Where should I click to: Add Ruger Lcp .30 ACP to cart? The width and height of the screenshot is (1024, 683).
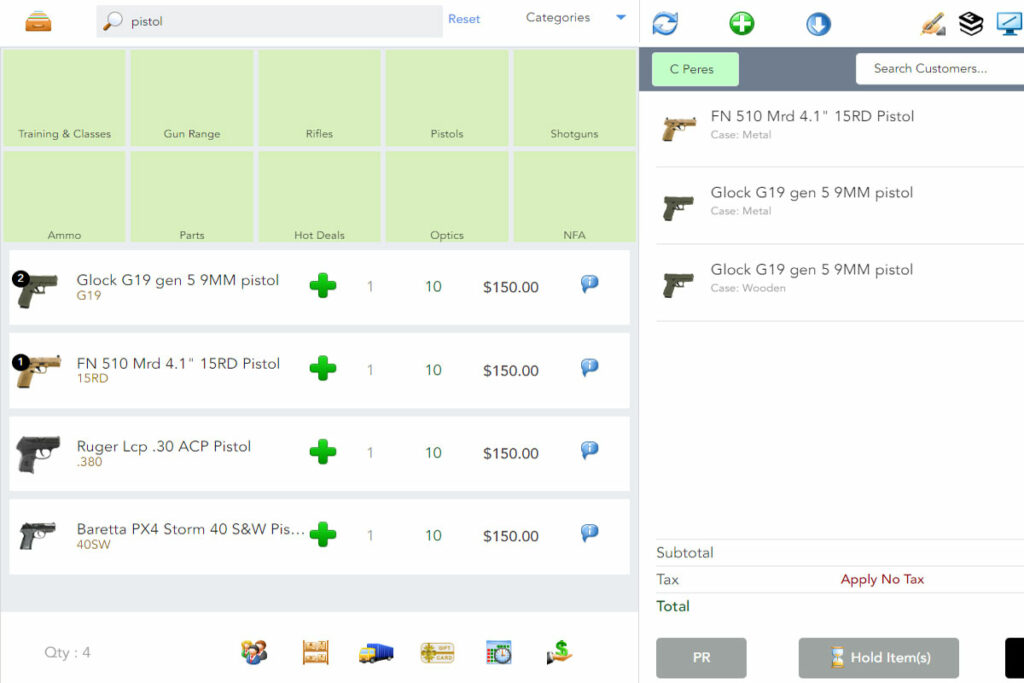coord(323,452)
